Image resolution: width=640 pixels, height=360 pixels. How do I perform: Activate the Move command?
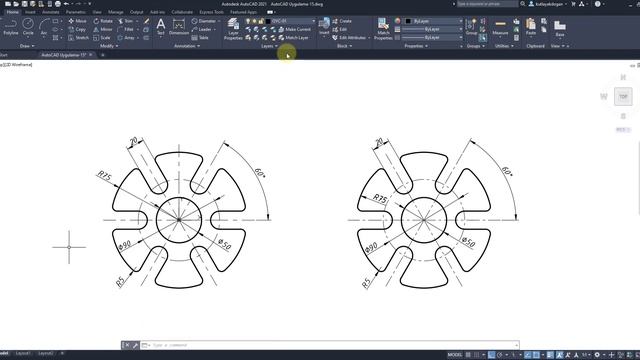78,21
